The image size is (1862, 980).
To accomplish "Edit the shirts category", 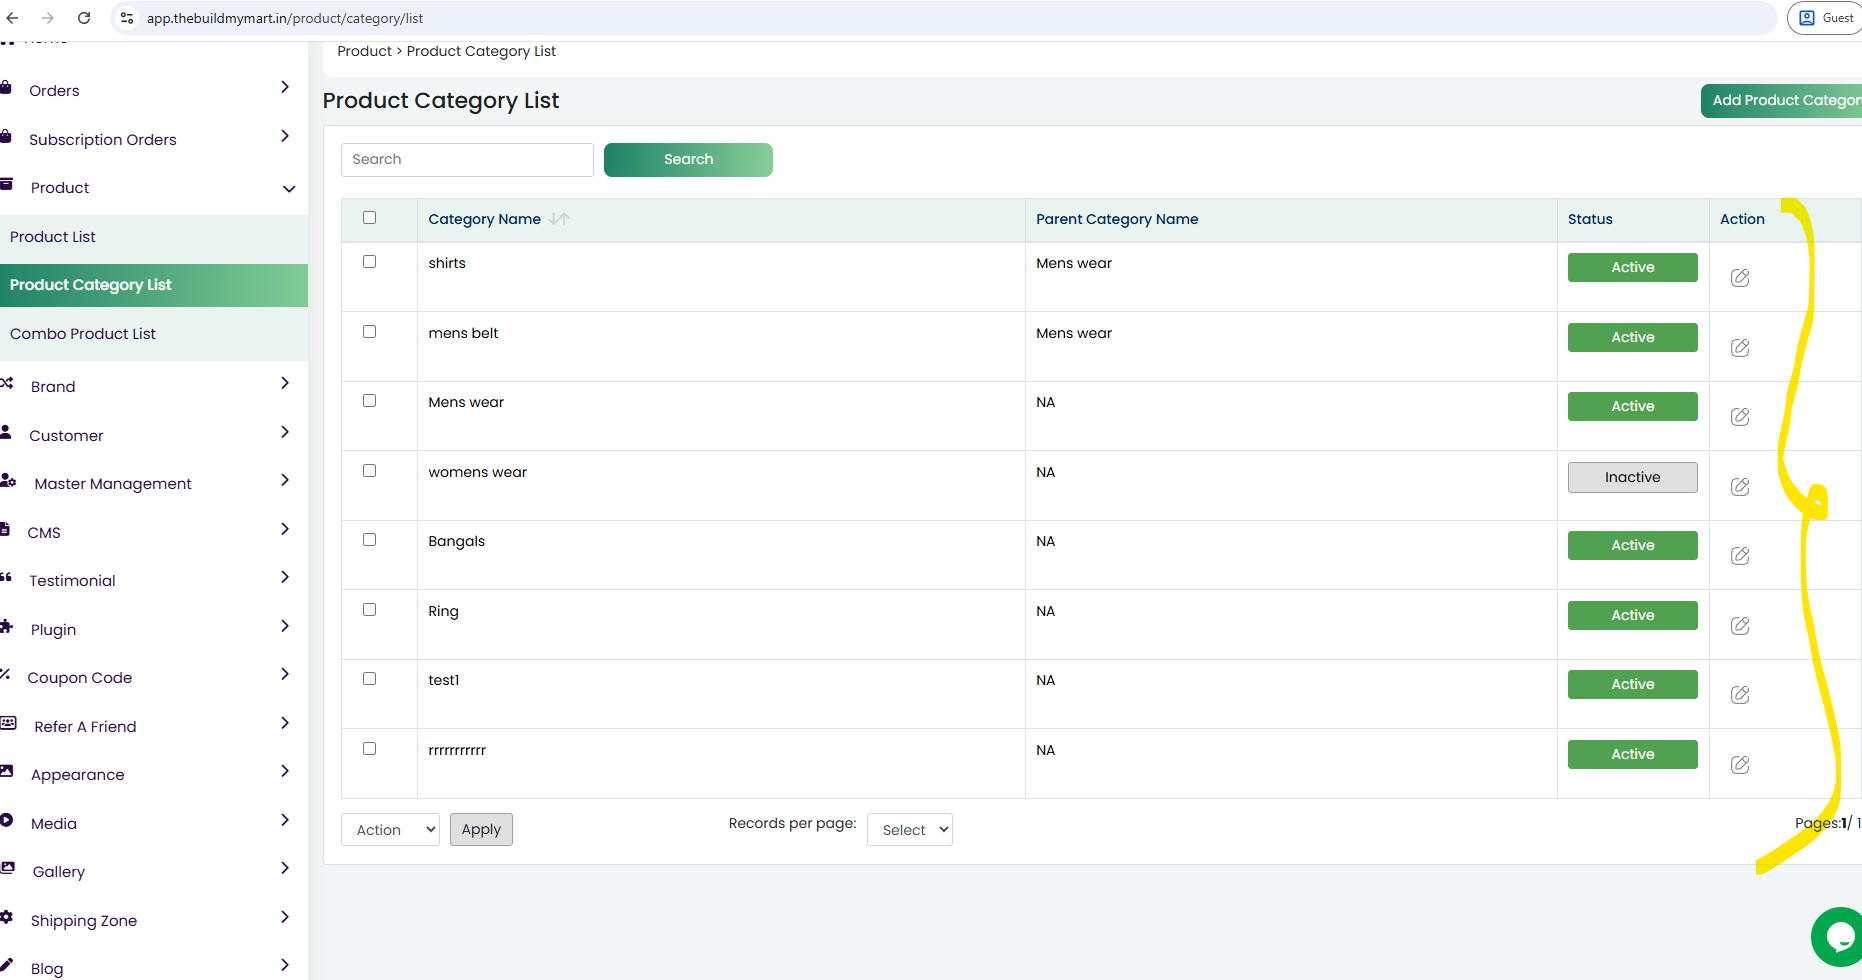I will [1740, 278].
